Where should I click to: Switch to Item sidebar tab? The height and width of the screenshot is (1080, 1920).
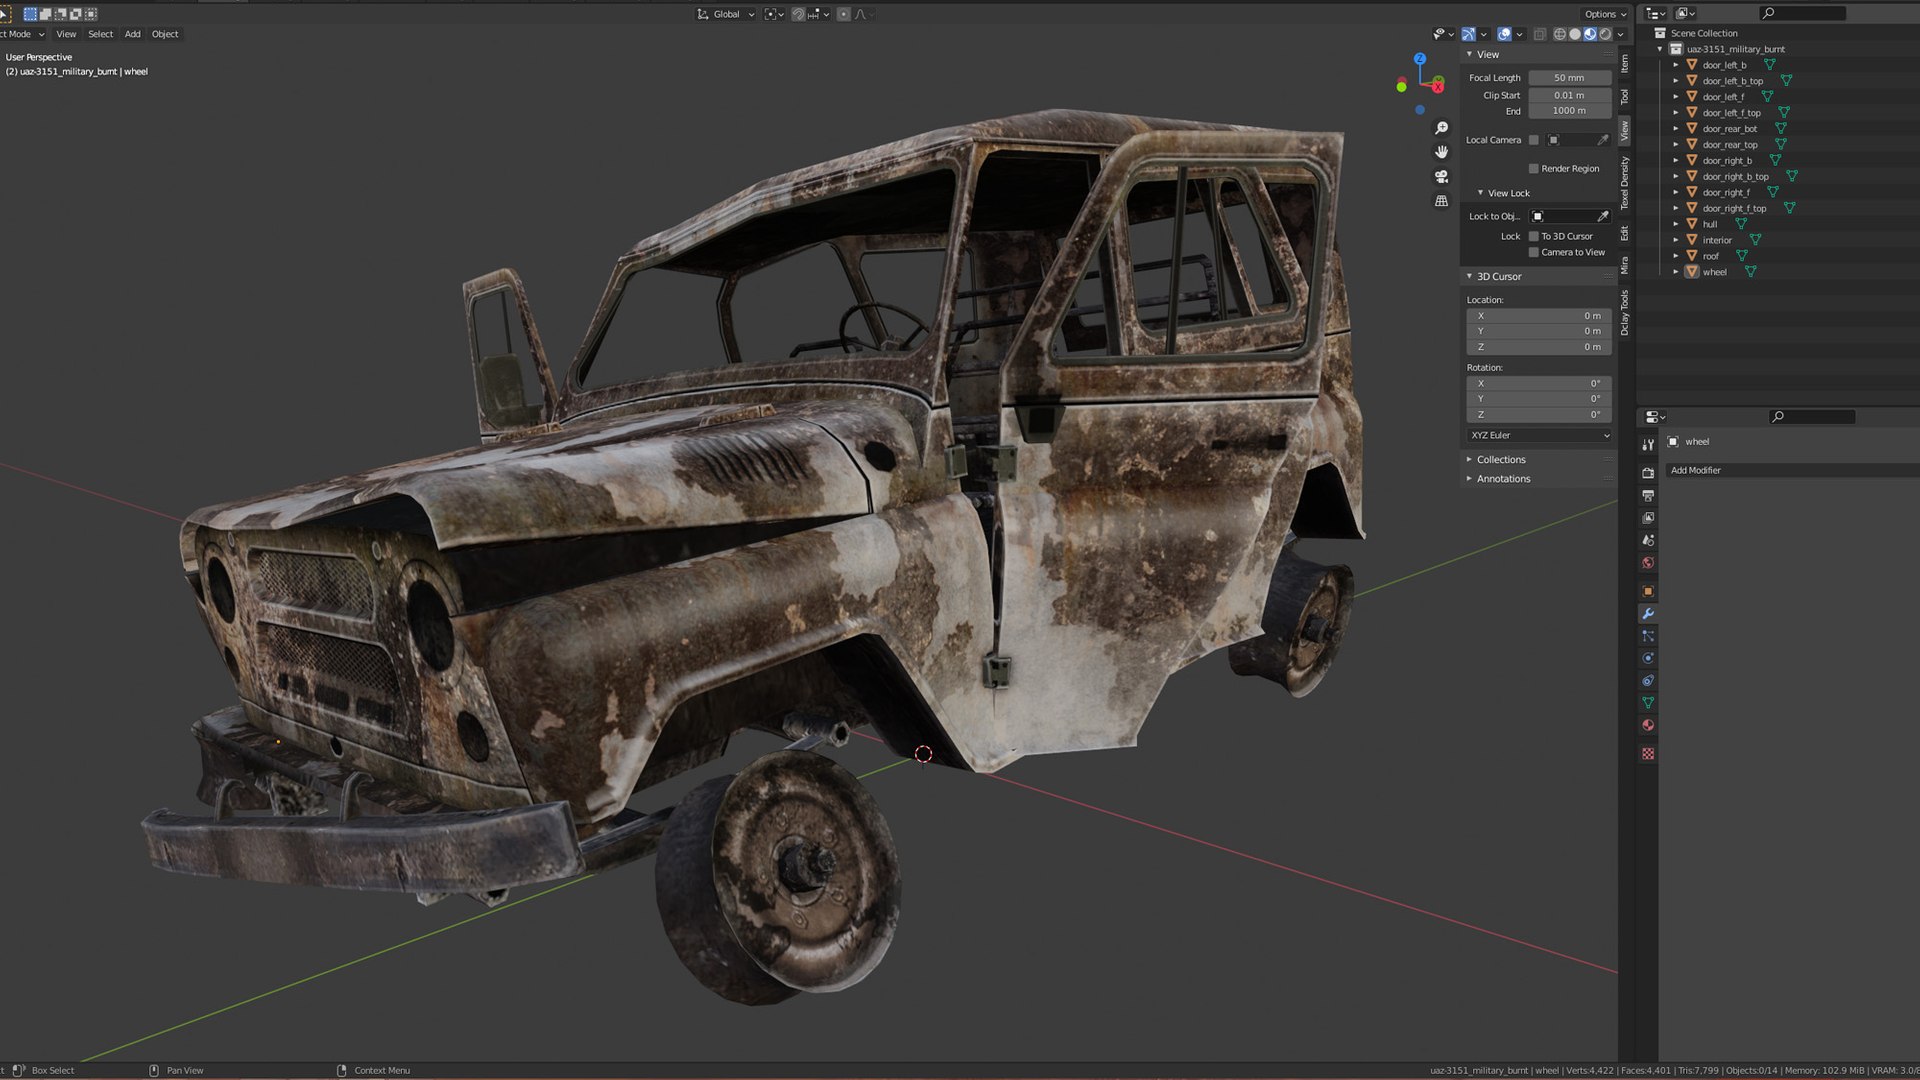pos(1625,63)
